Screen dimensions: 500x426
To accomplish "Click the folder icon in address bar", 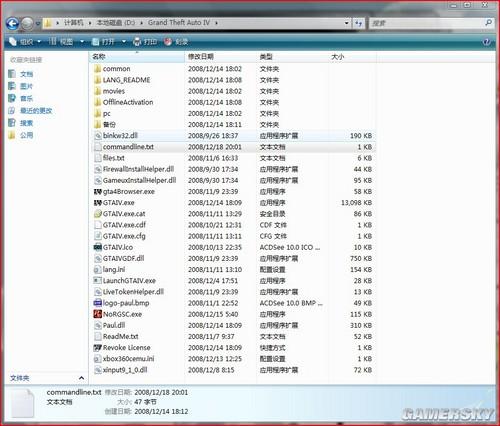I will coord(48,23).
